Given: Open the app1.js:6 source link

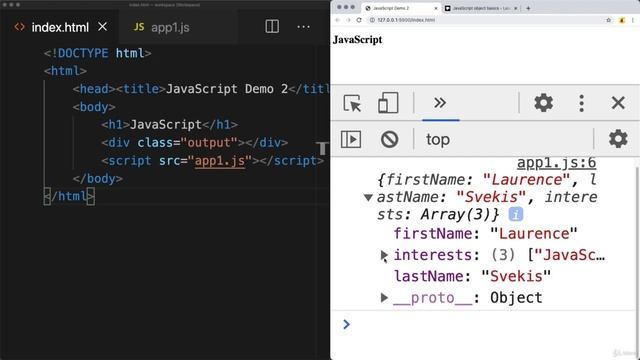Looking at the screenshot, I should (556, 163).
